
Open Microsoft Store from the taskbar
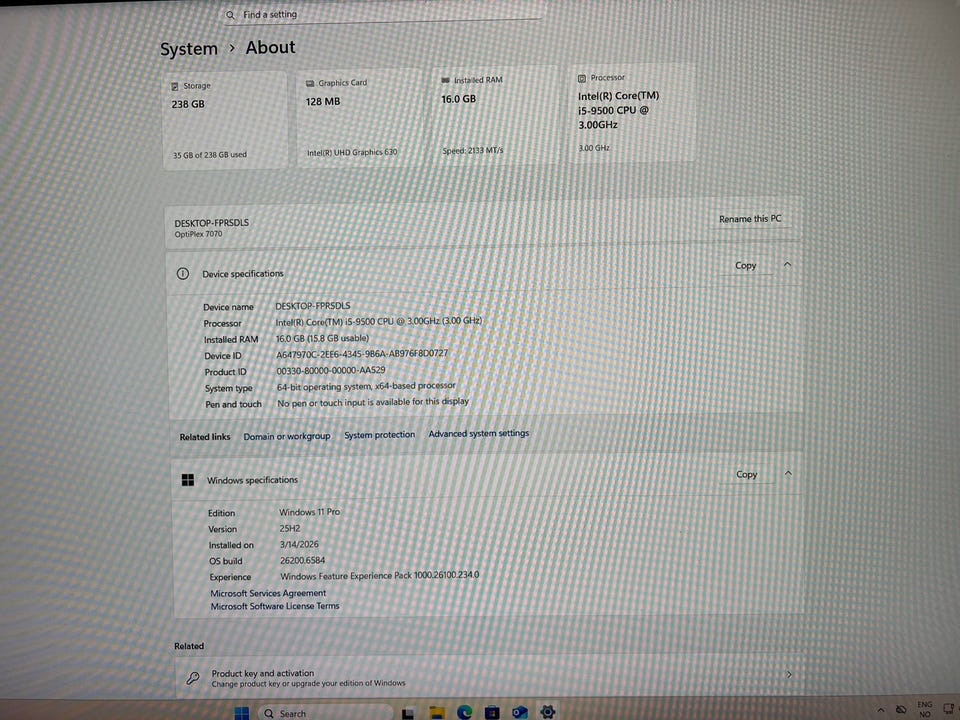[492, 713]
